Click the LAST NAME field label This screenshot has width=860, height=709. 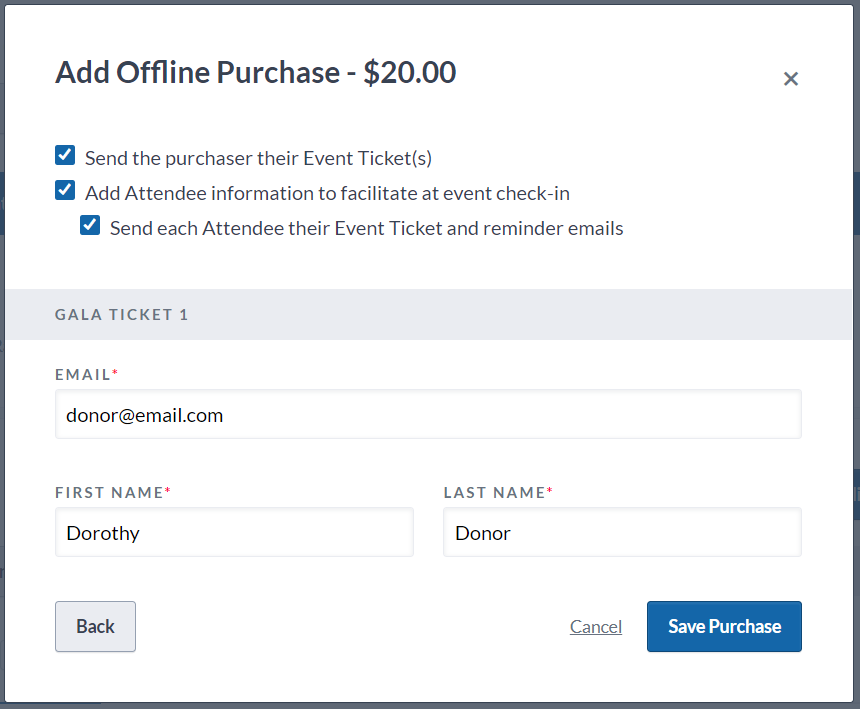point(494,493)
